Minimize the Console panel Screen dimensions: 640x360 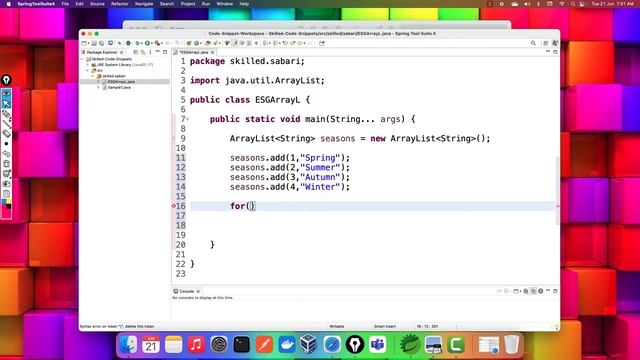pos(548,291)
